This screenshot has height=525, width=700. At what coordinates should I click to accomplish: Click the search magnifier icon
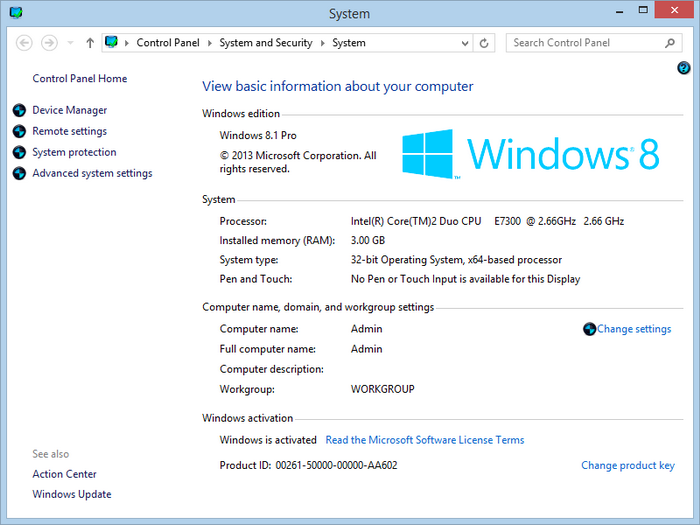[670, 43]
